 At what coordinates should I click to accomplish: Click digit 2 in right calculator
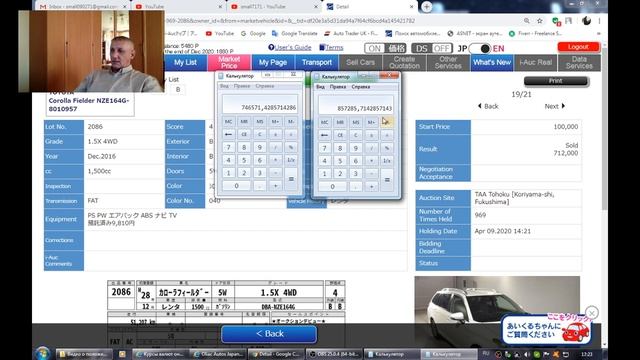340,173
